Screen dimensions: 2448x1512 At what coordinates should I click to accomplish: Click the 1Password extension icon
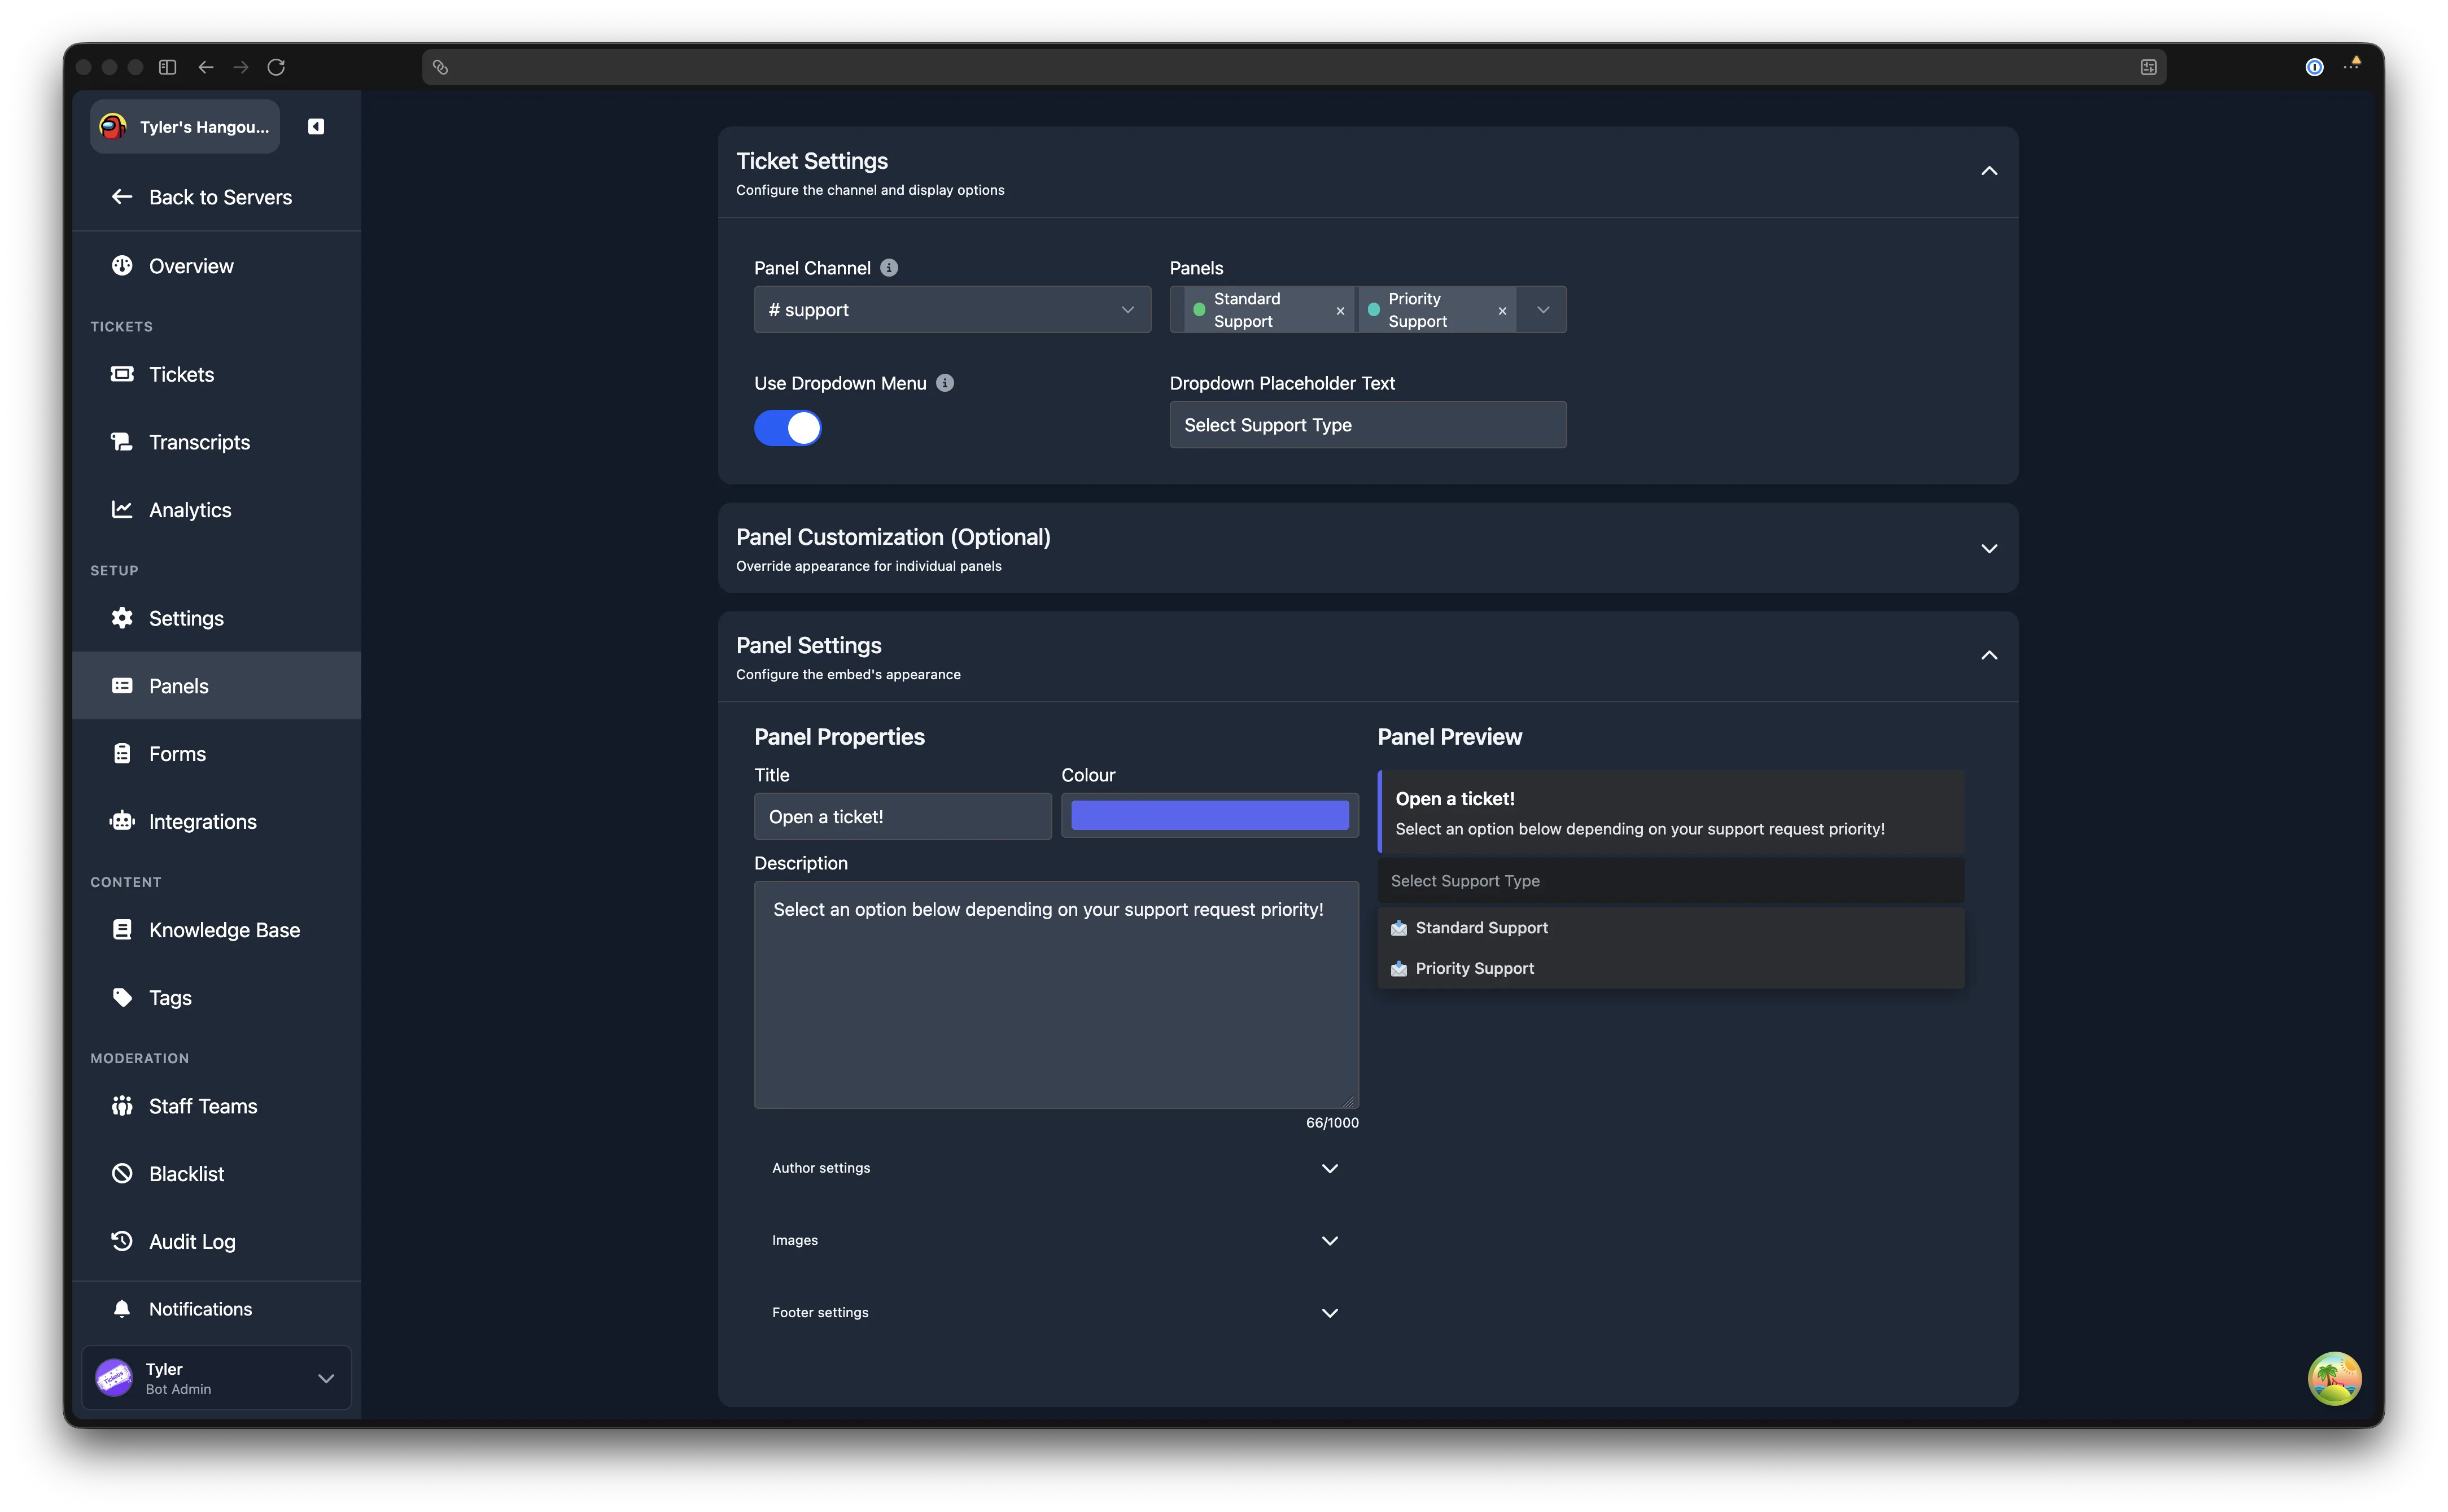point(2314,67)
